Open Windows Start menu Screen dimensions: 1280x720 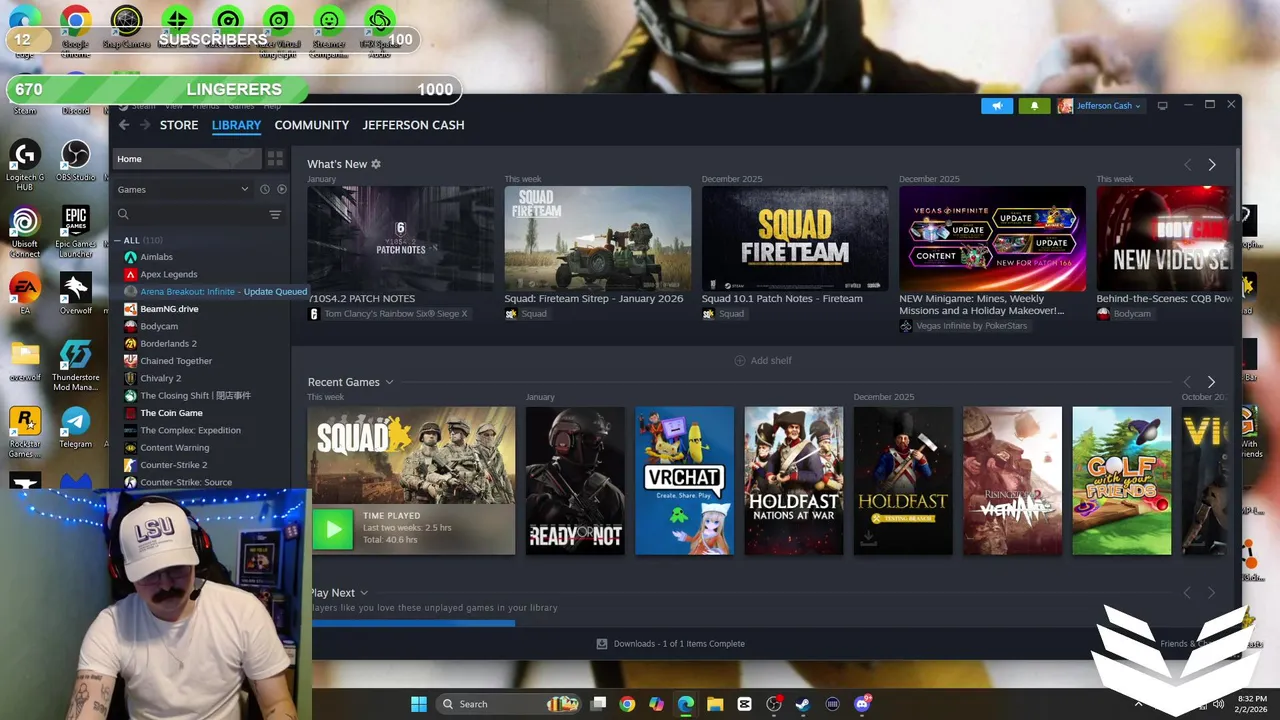(x=419, y=704)
